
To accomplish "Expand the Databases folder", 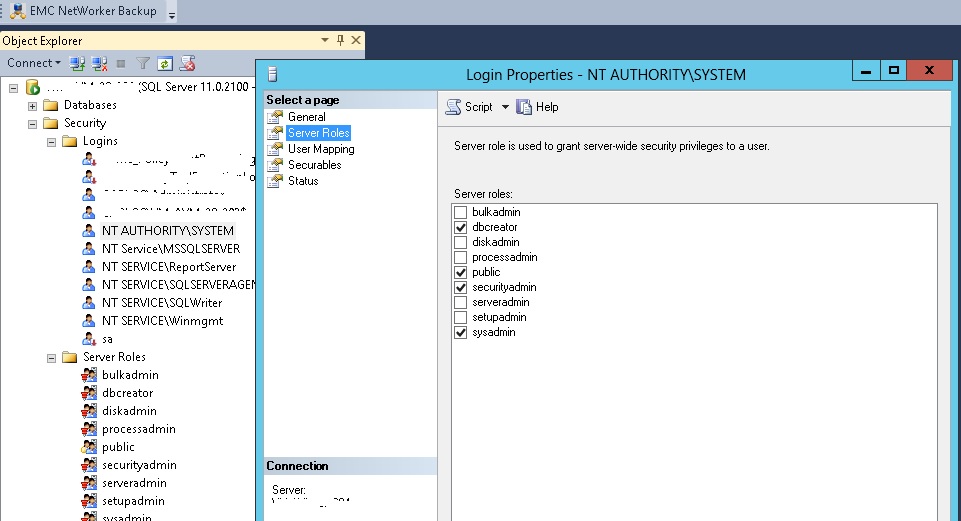I will [32, 105].
